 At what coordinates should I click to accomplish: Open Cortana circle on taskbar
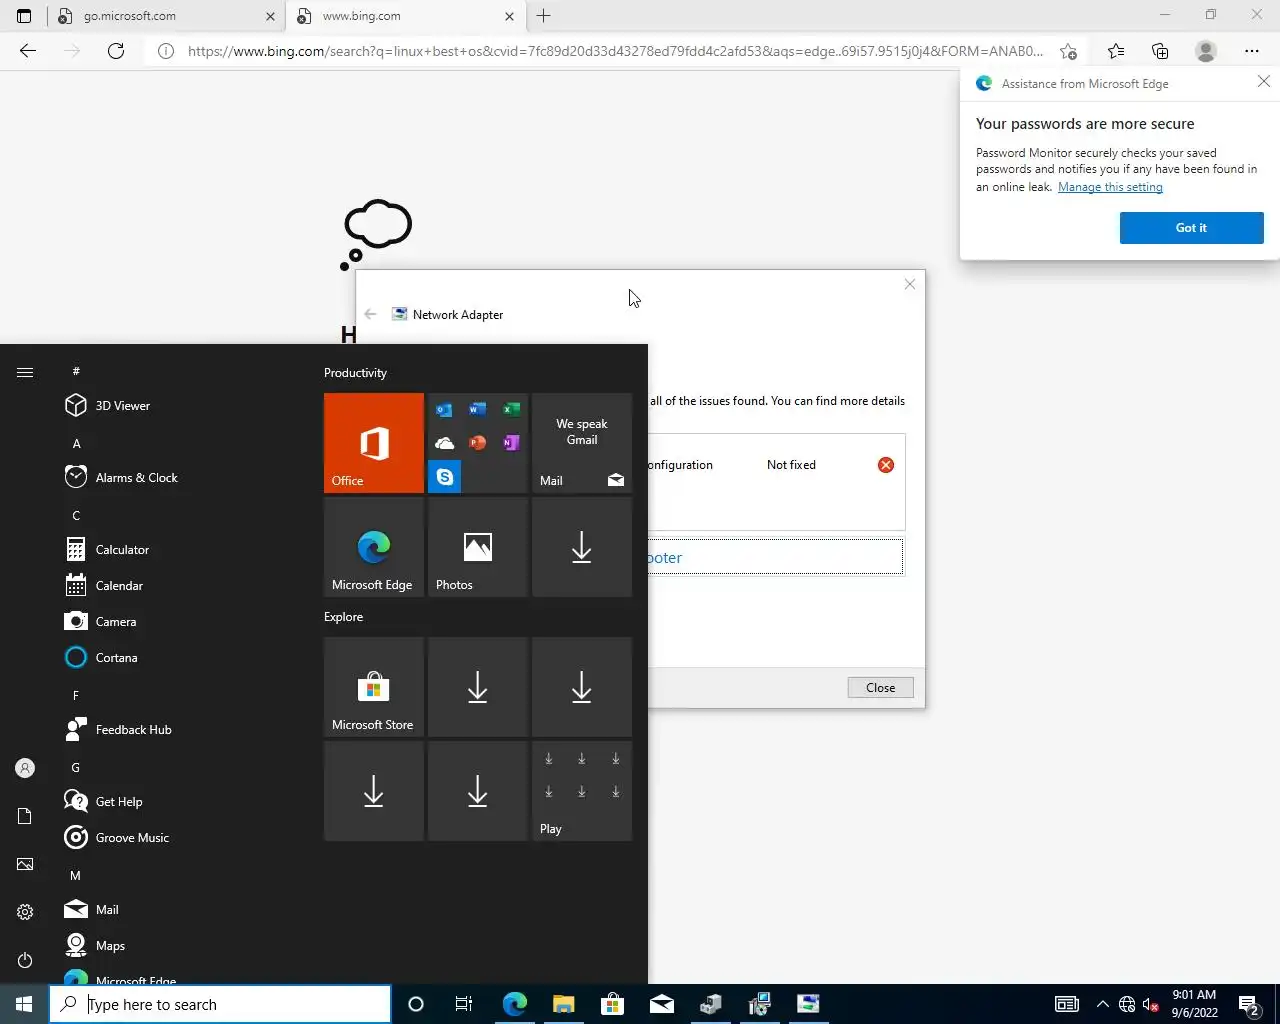tap(416, 1004)
